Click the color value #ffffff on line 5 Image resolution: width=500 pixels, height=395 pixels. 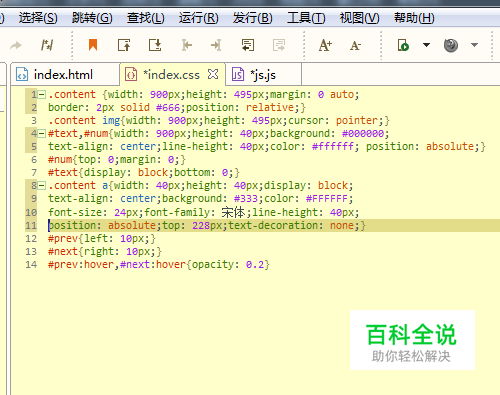point(333,146)
